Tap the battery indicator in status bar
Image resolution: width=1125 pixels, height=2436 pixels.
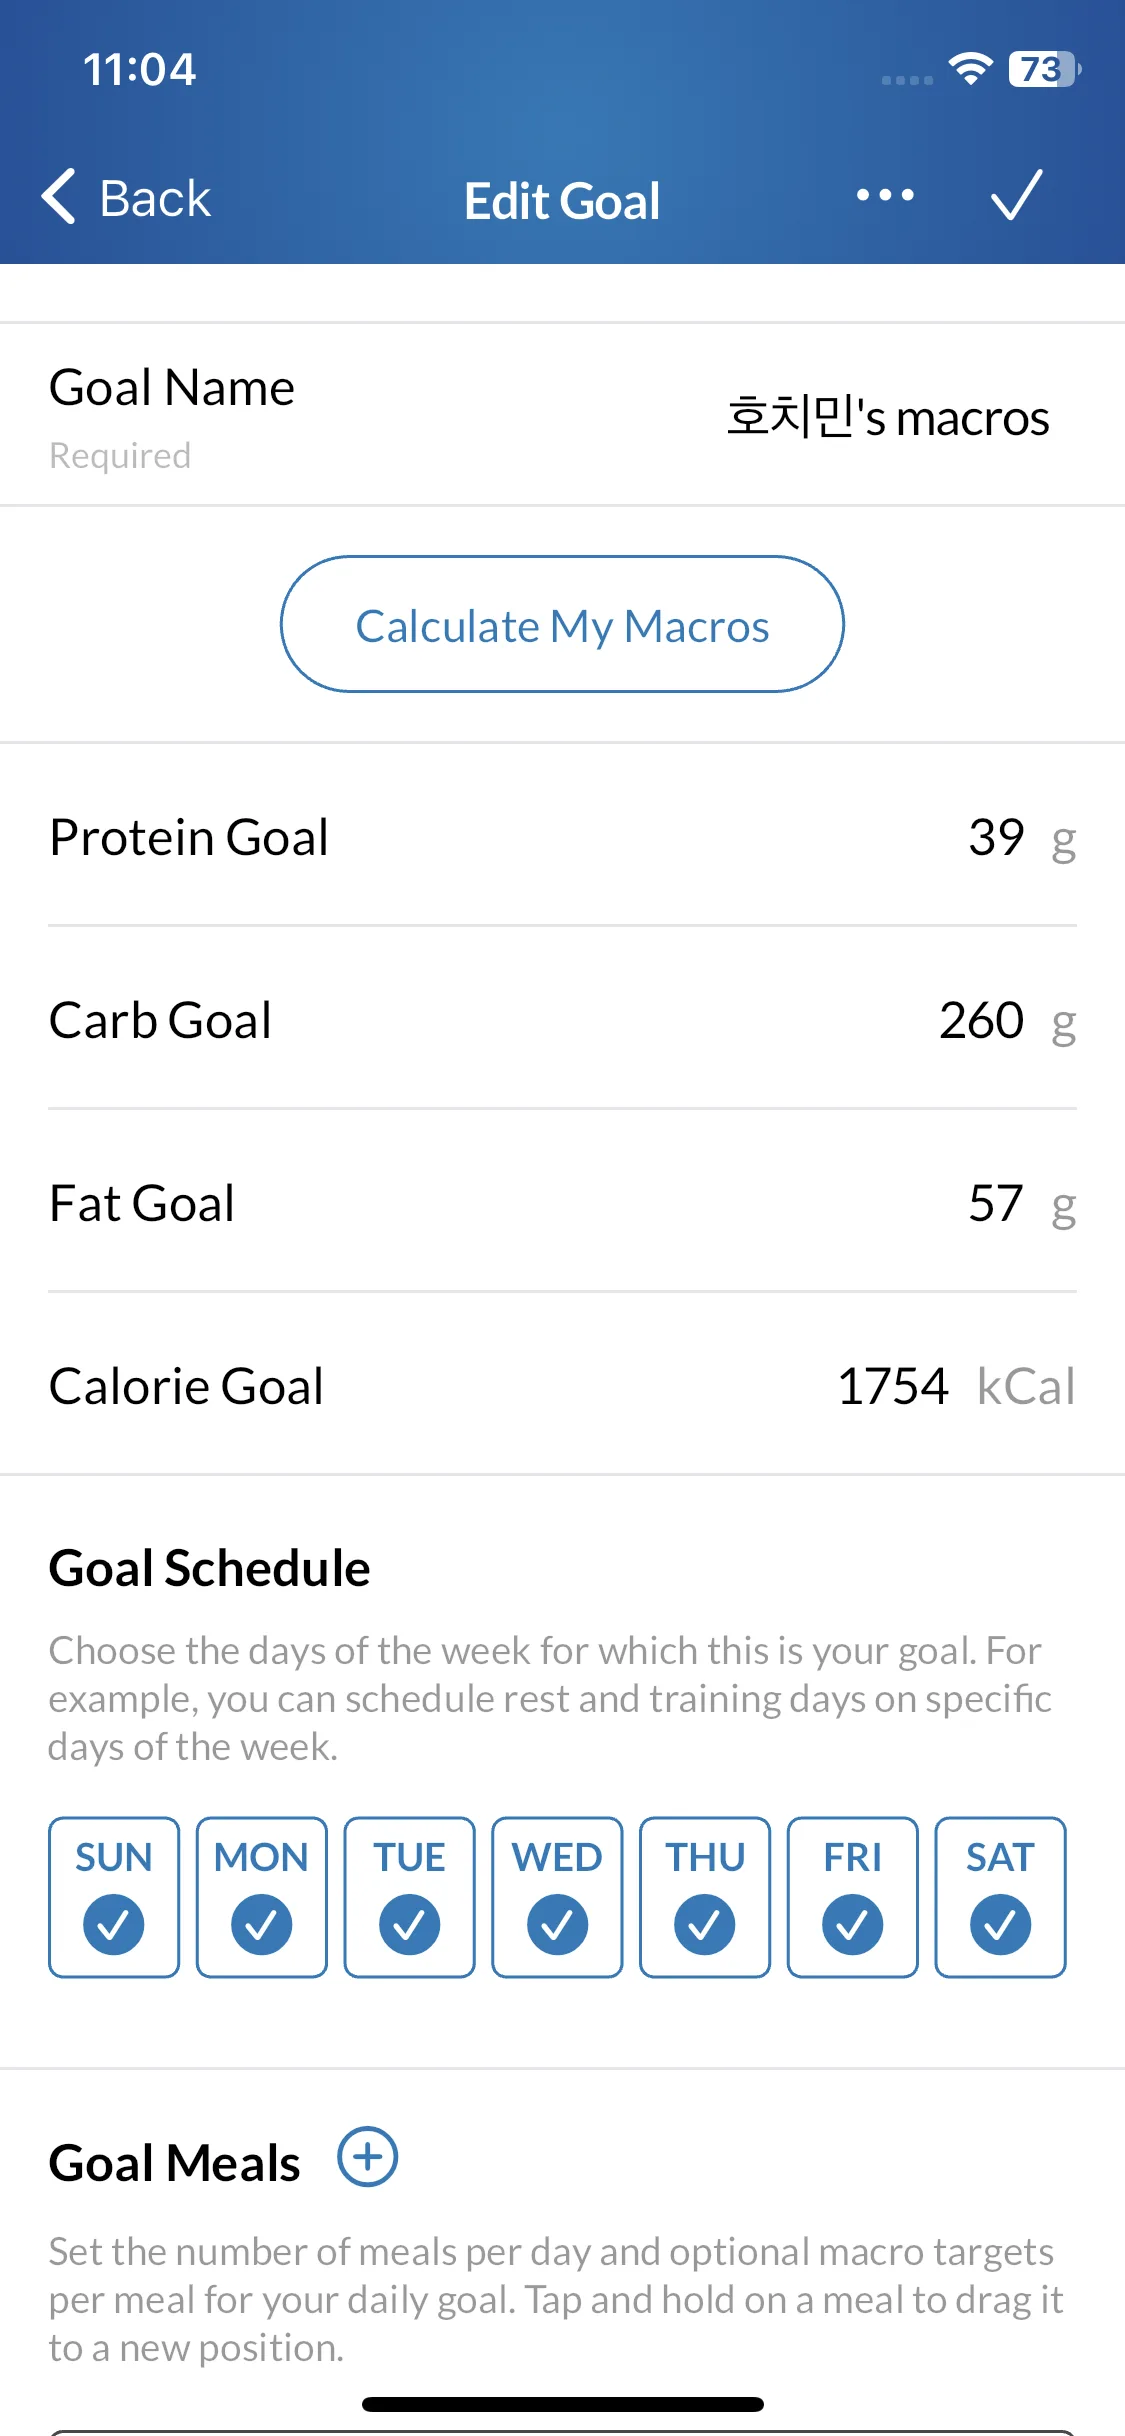pos(1044,69)
